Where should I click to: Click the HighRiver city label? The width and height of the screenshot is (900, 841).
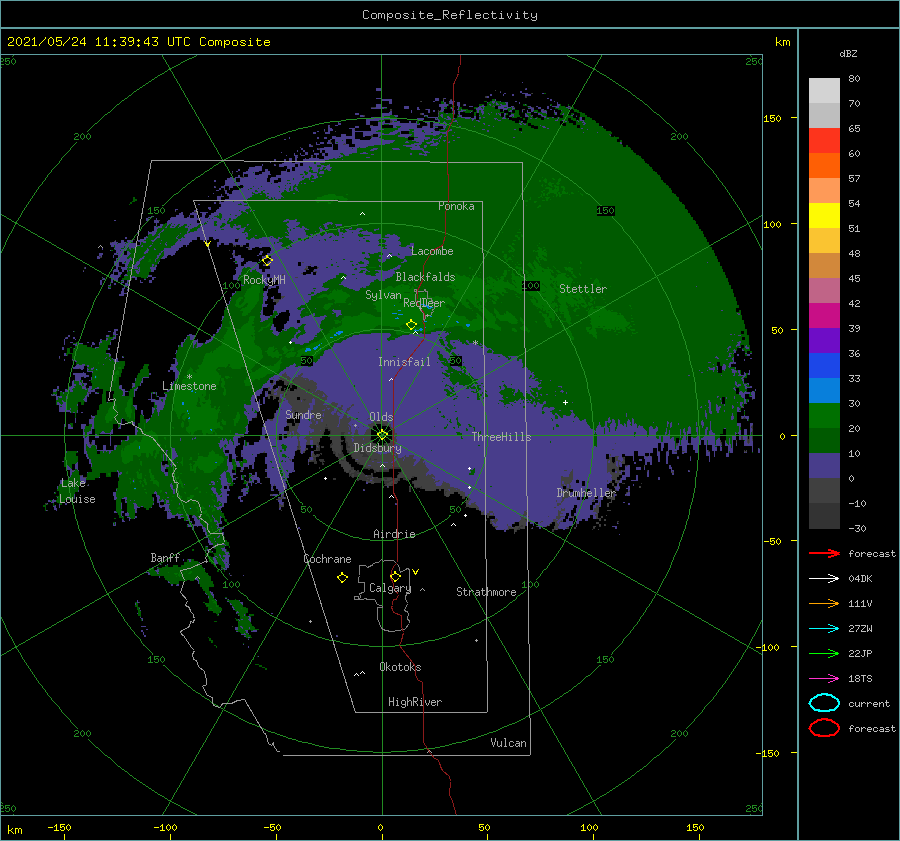click(x=415, y=702)
